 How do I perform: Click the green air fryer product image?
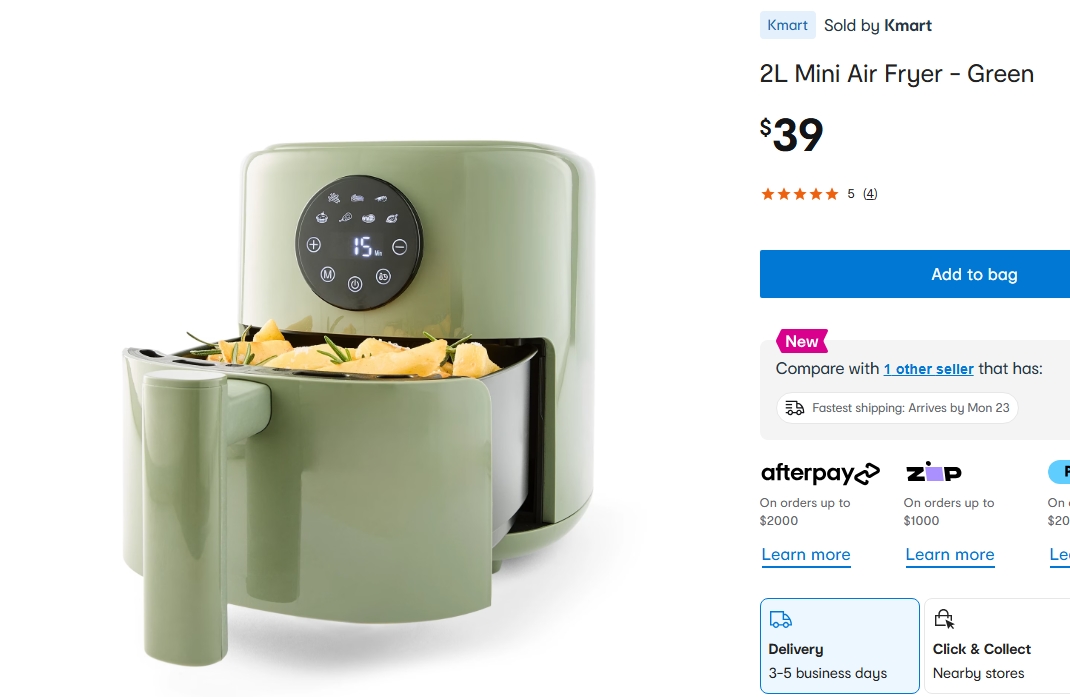pos(359,403)
